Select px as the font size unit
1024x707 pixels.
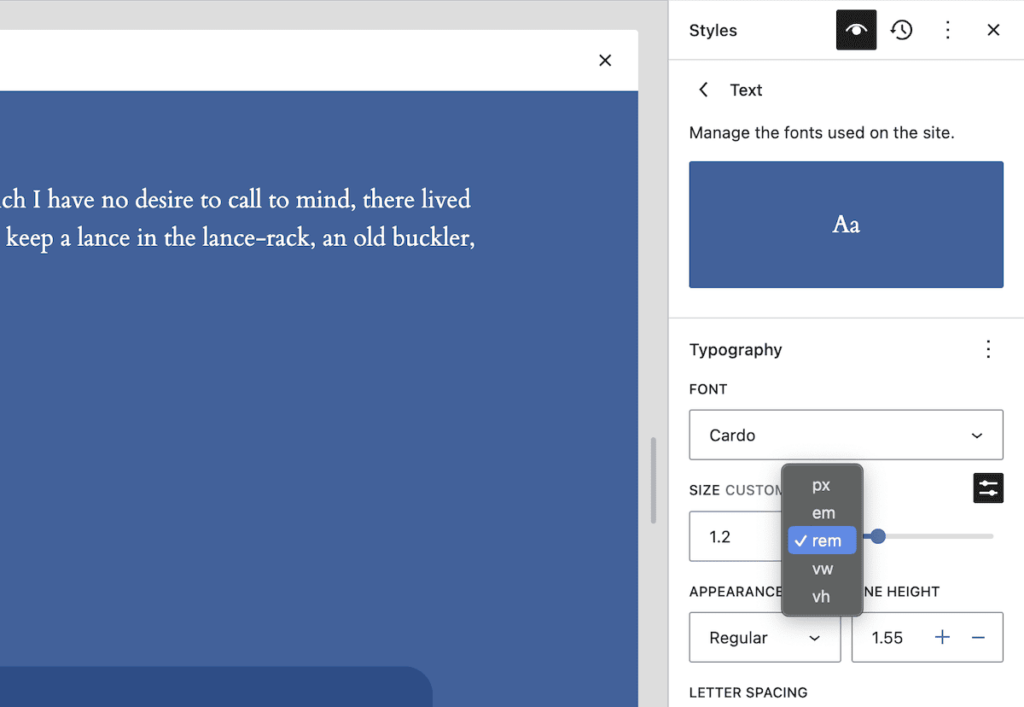(x=821, y=485)
